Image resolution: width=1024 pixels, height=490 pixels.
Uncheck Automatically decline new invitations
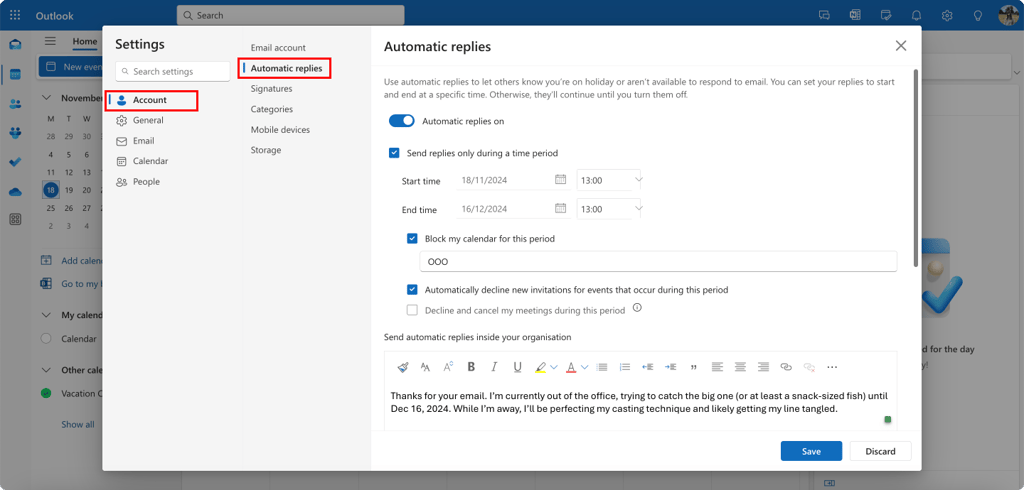[412, 289]
